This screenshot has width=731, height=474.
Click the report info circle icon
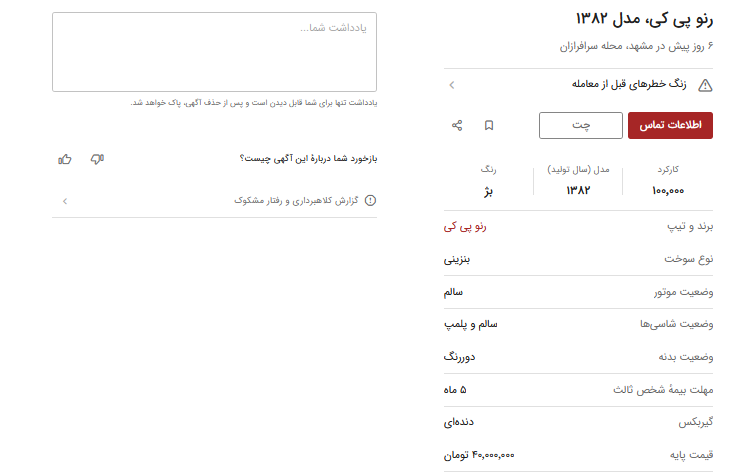click(x=370, y=200)
